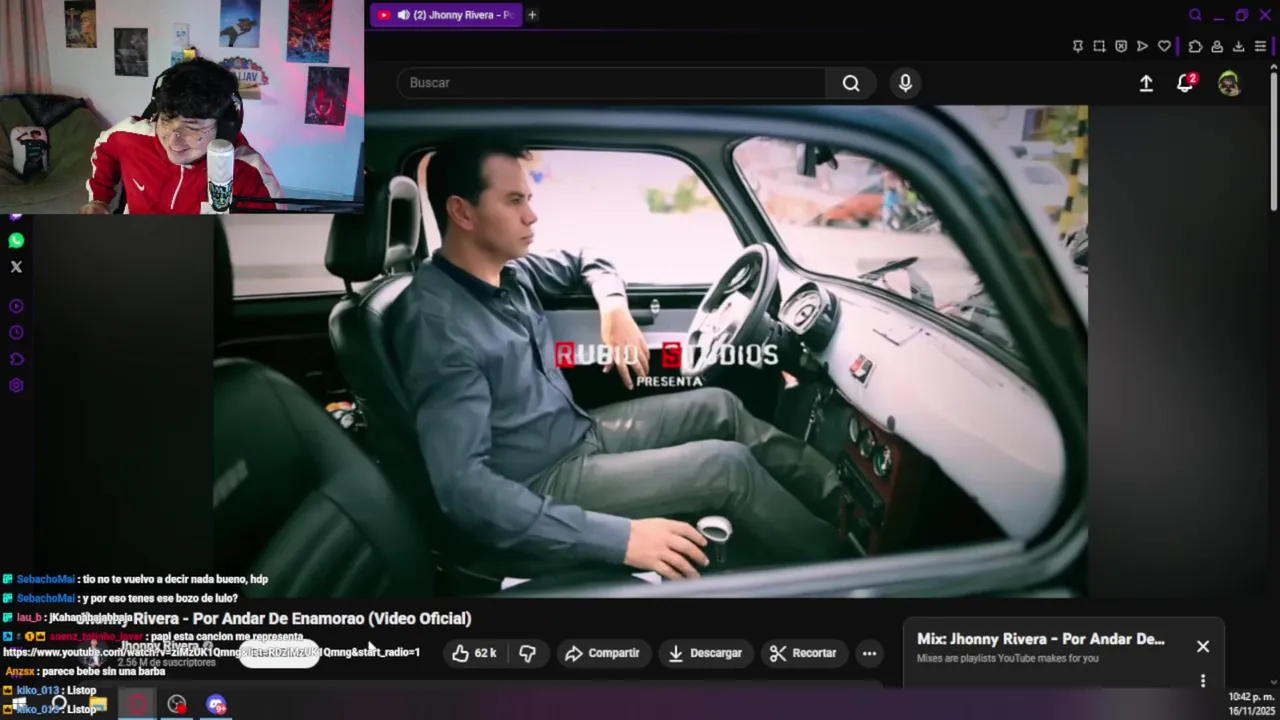Open the OBS Studio taskbar icon
1280x720 pixels.
tap(177, 705)
